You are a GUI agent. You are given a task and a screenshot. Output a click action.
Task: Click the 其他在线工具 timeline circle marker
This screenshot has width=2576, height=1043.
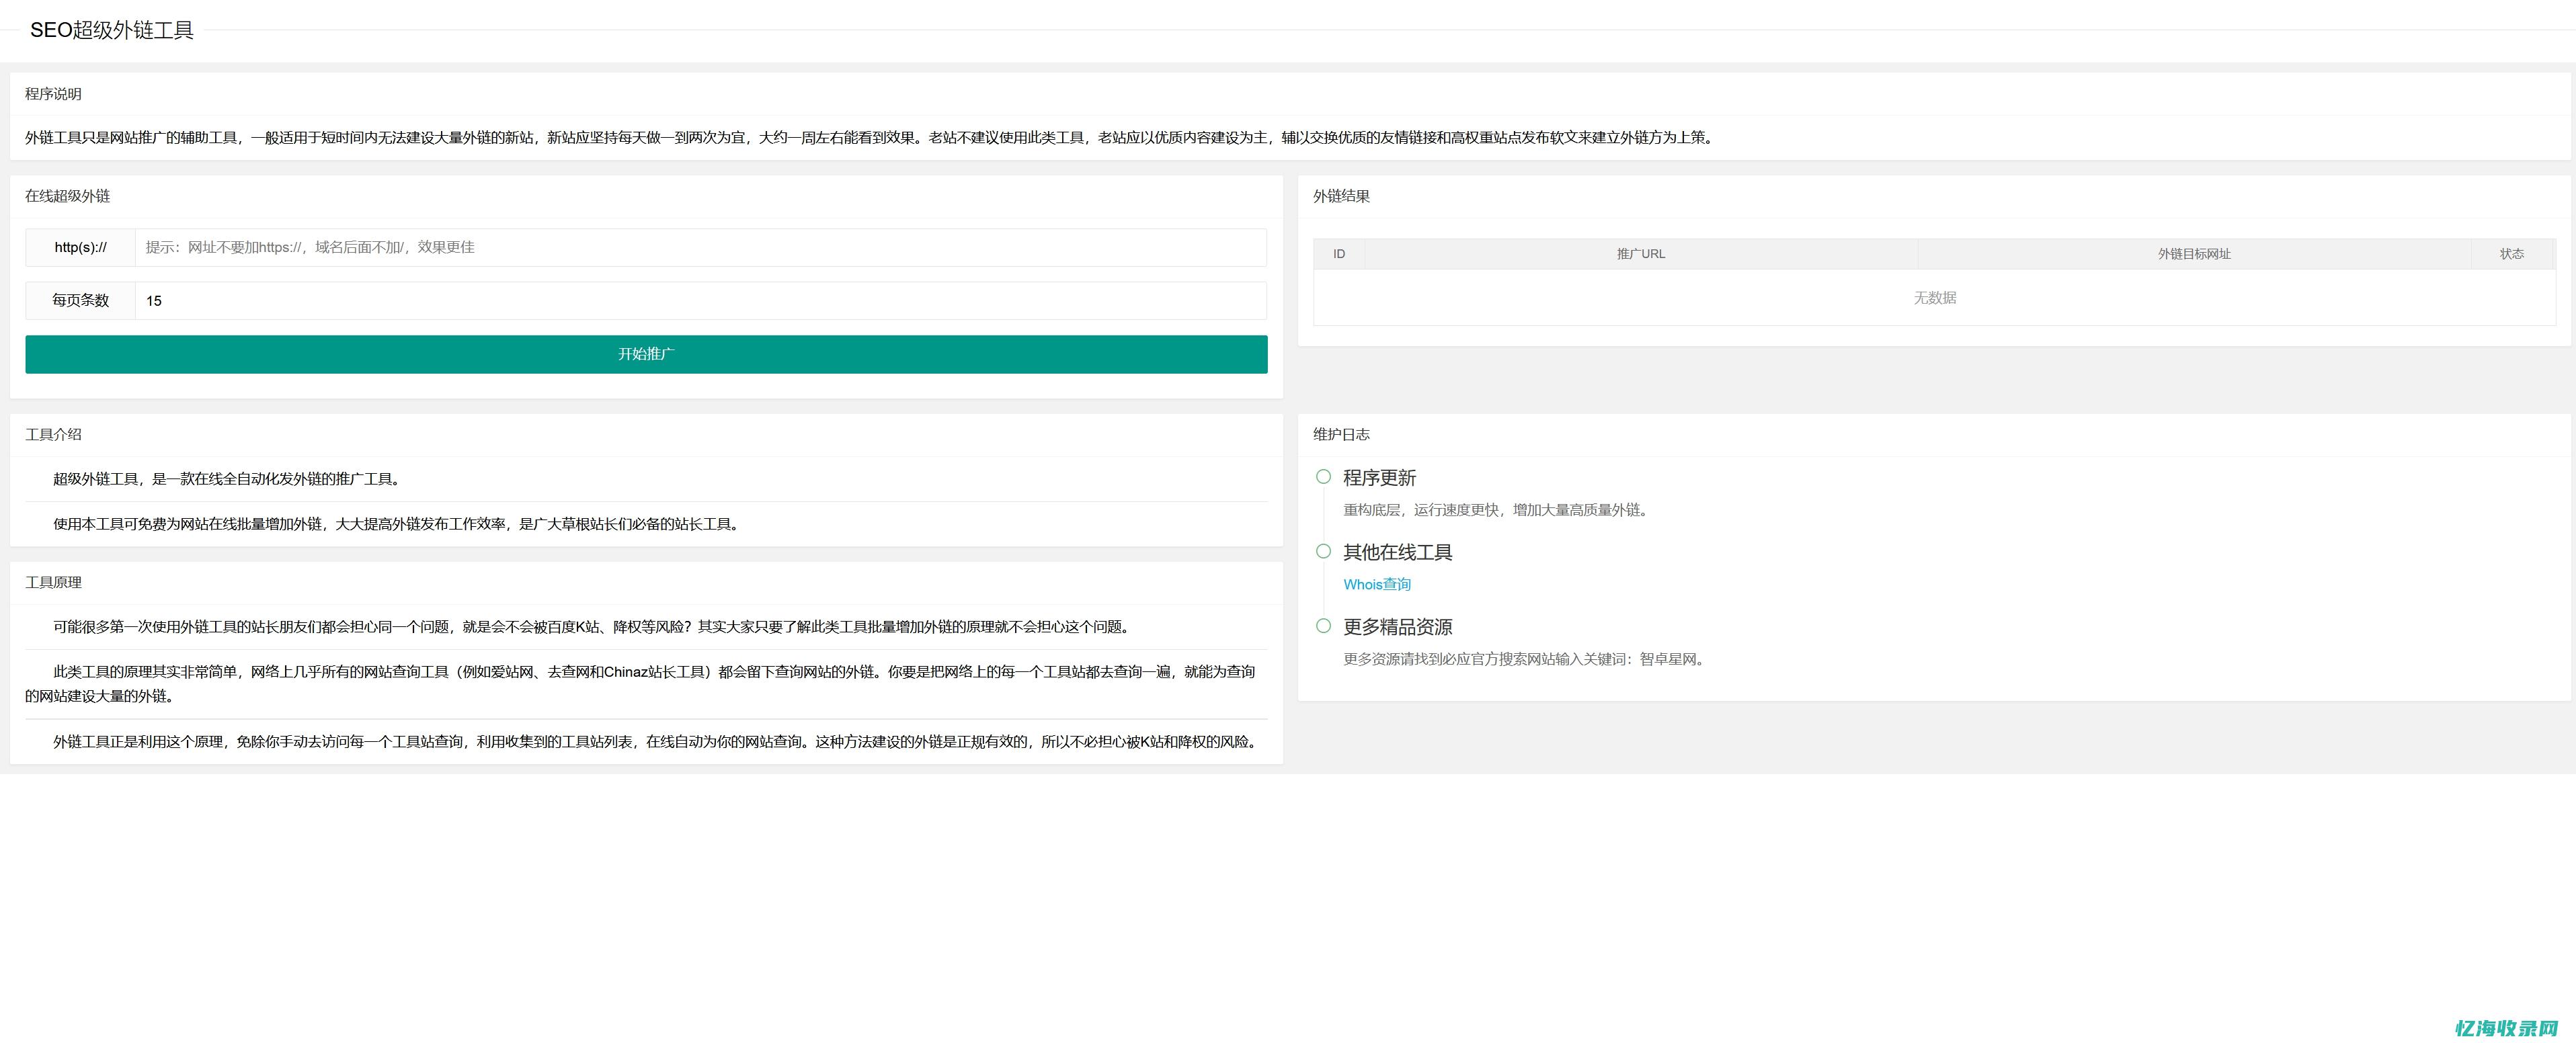click(x=1323, y=551)
